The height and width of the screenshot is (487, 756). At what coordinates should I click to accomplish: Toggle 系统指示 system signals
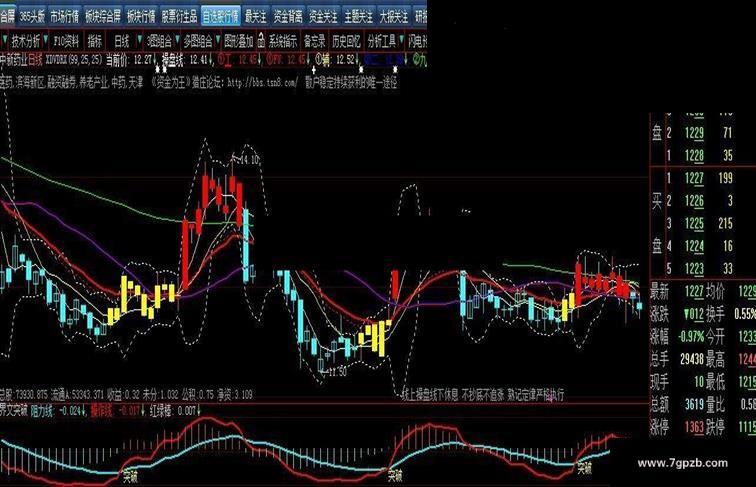click(x=283, y=41)
